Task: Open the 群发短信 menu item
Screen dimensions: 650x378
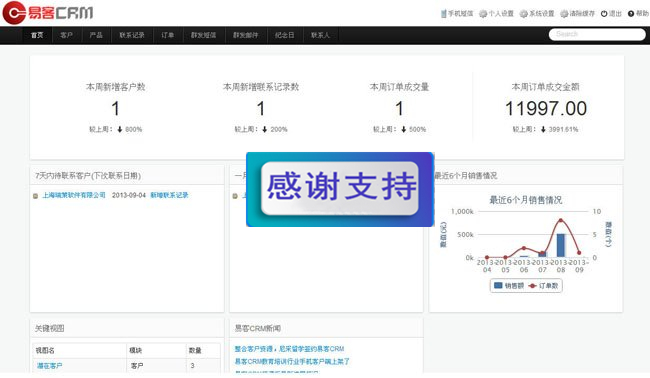Action: (204, 35)
